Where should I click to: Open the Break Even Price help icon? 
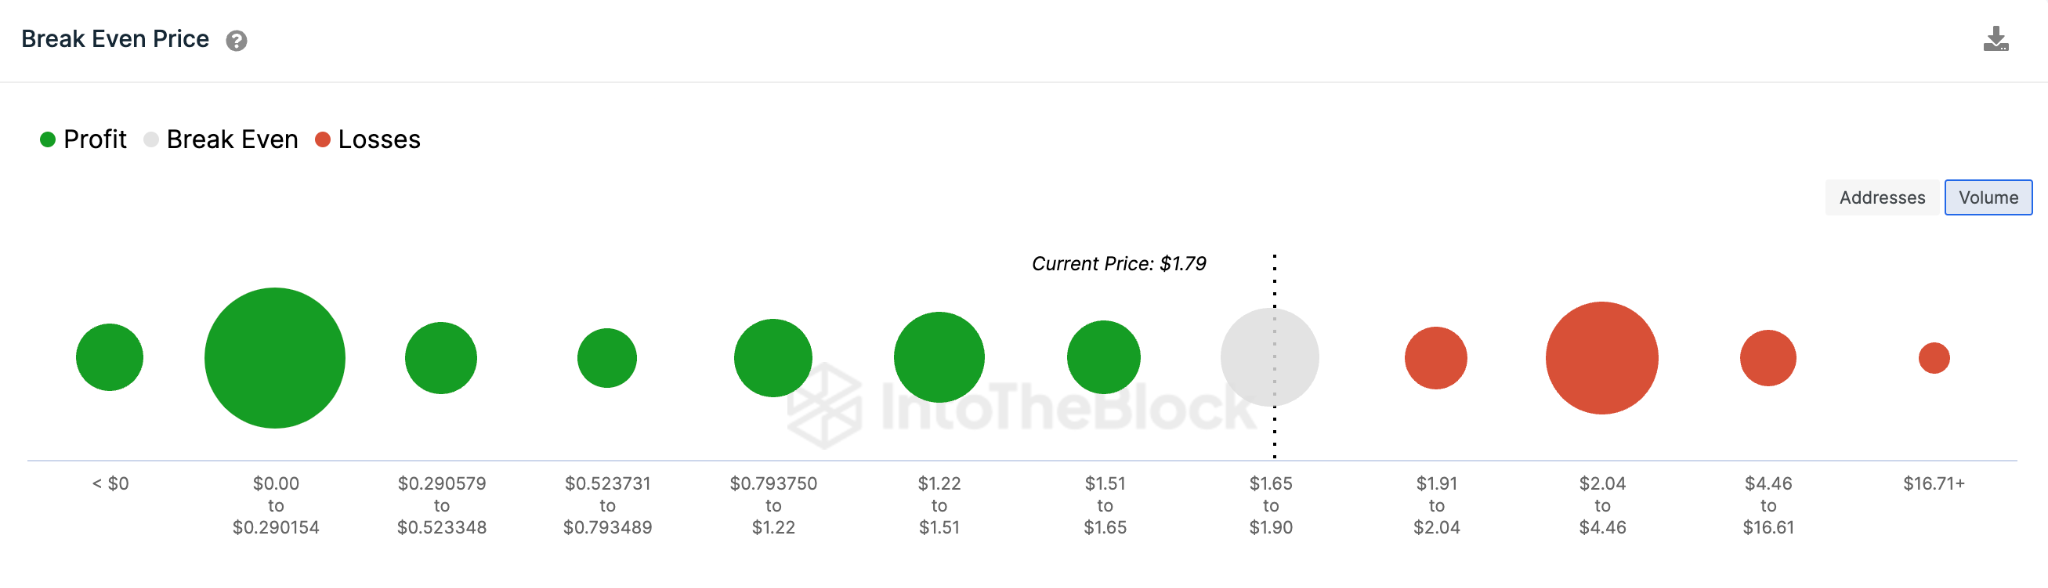[x=236, y=41]
